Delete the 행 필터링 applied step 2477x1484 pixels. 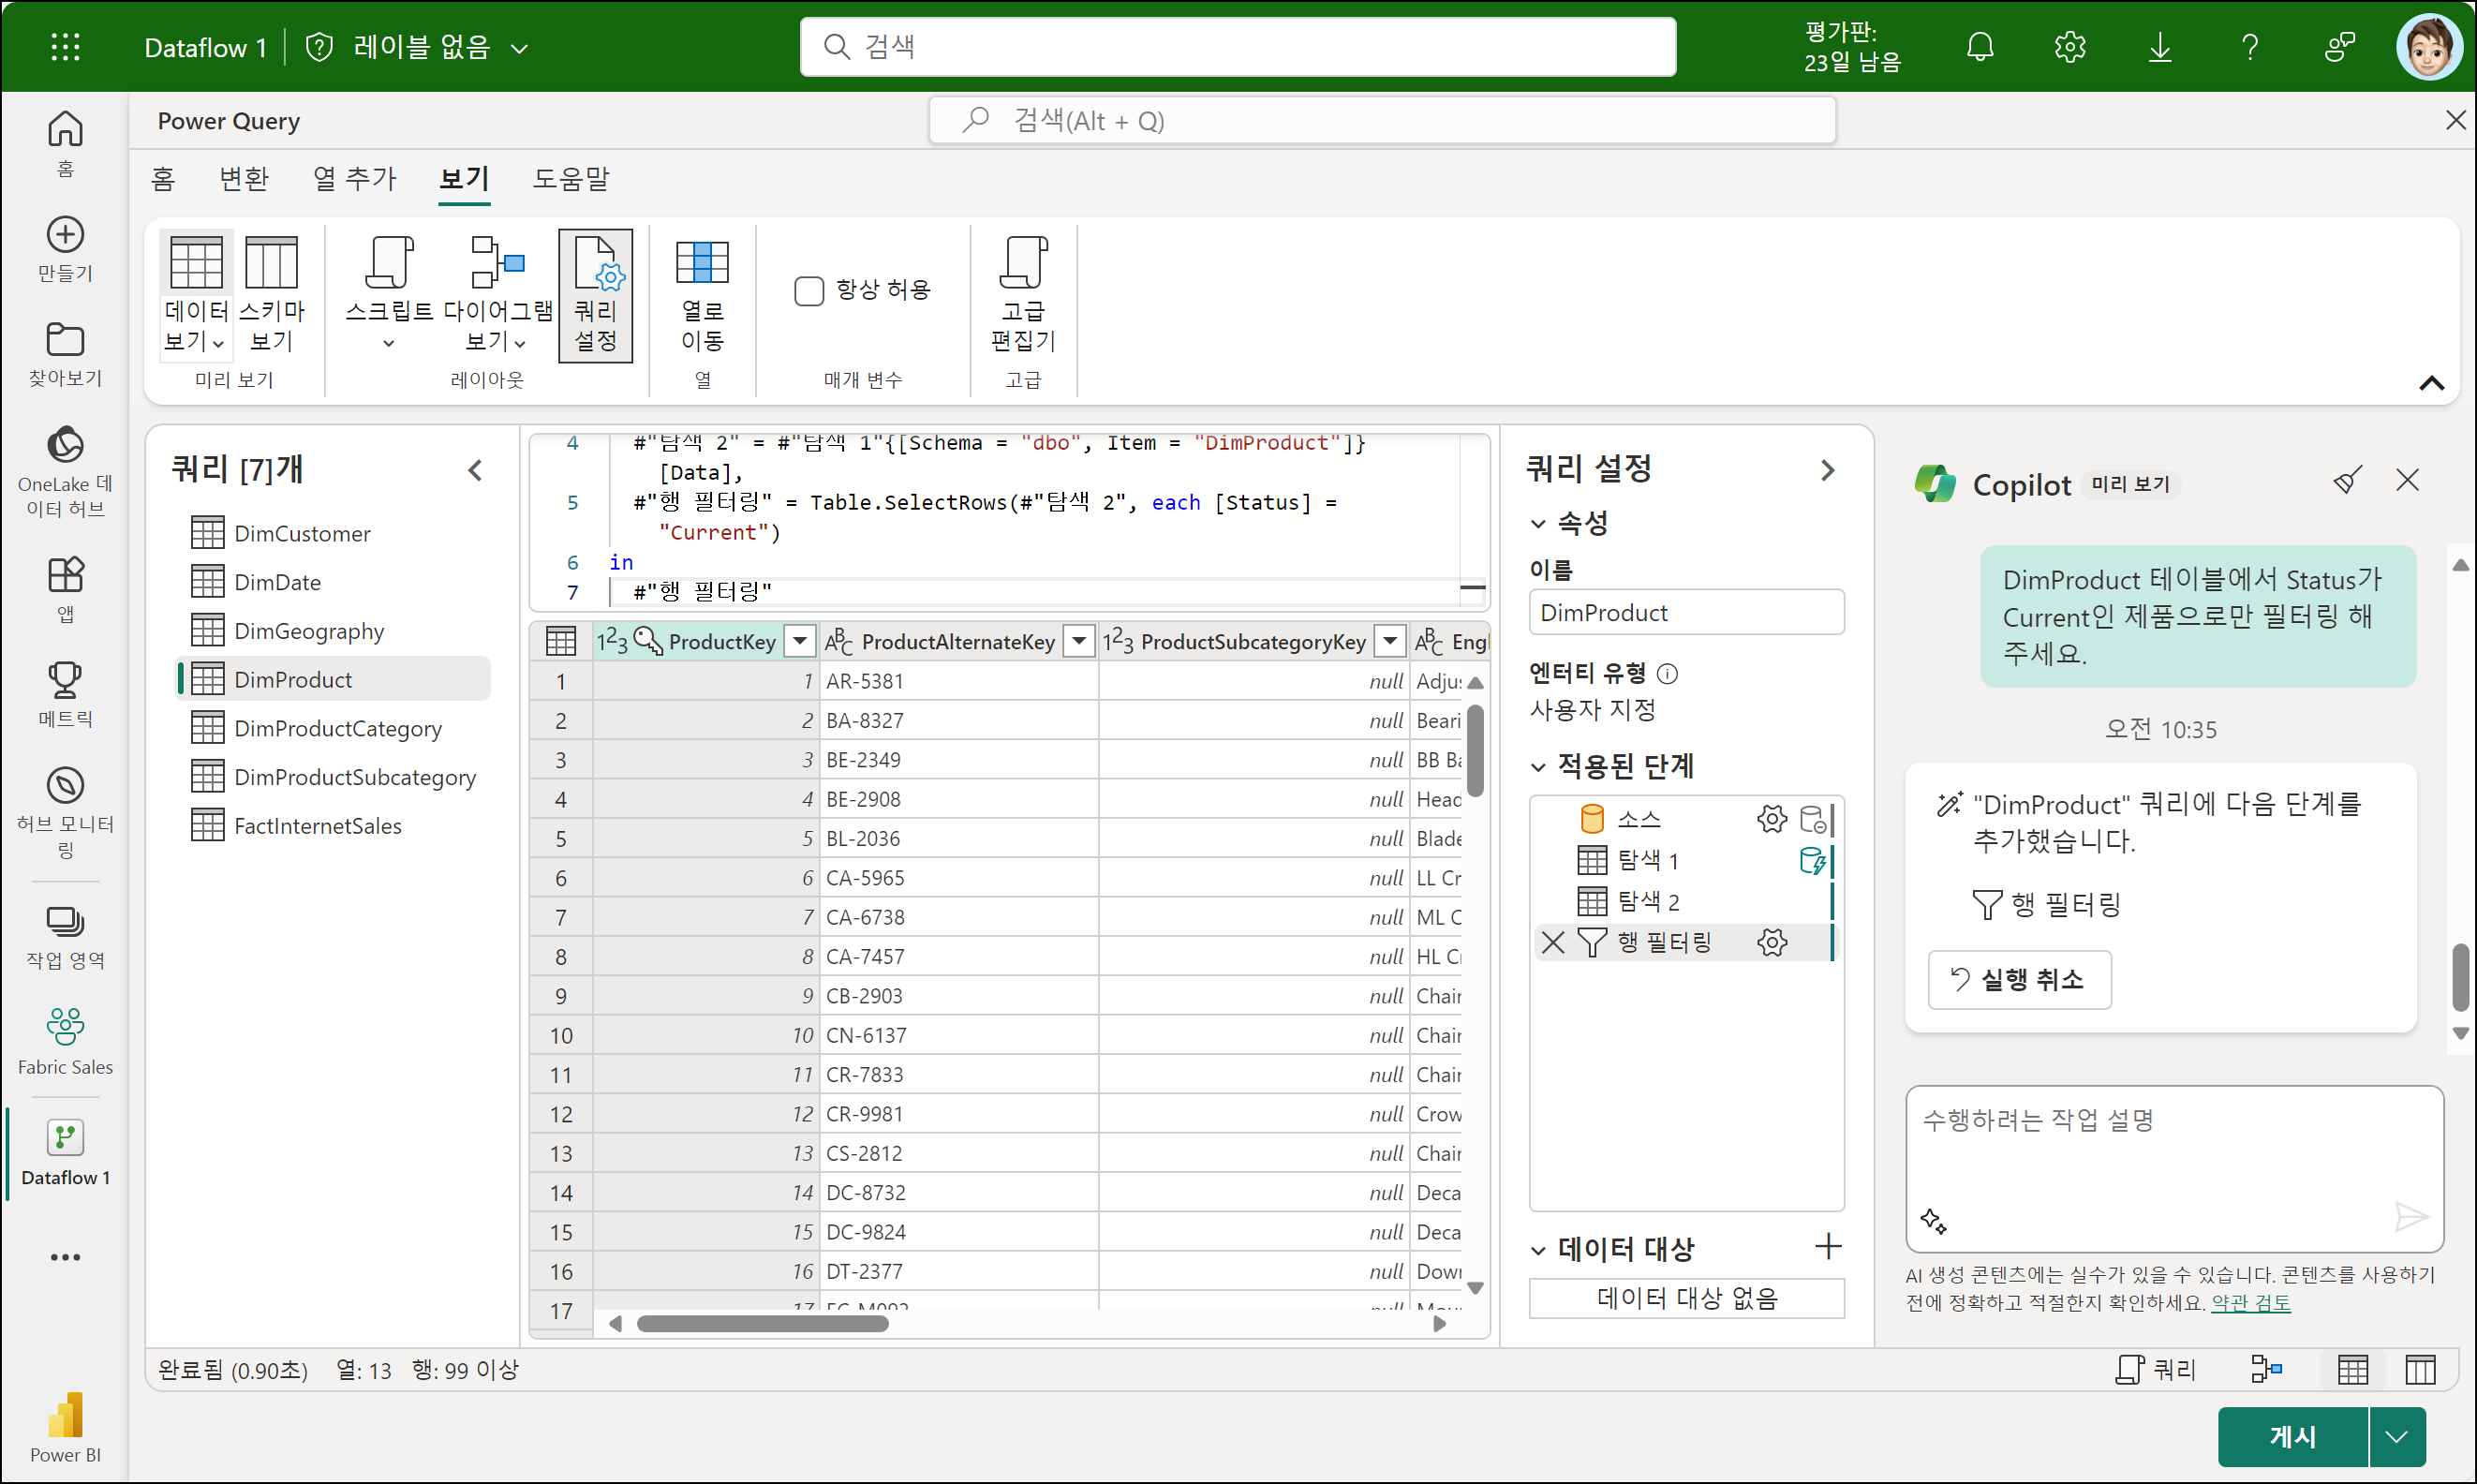pyautogui.click(x=1552, y=942)
